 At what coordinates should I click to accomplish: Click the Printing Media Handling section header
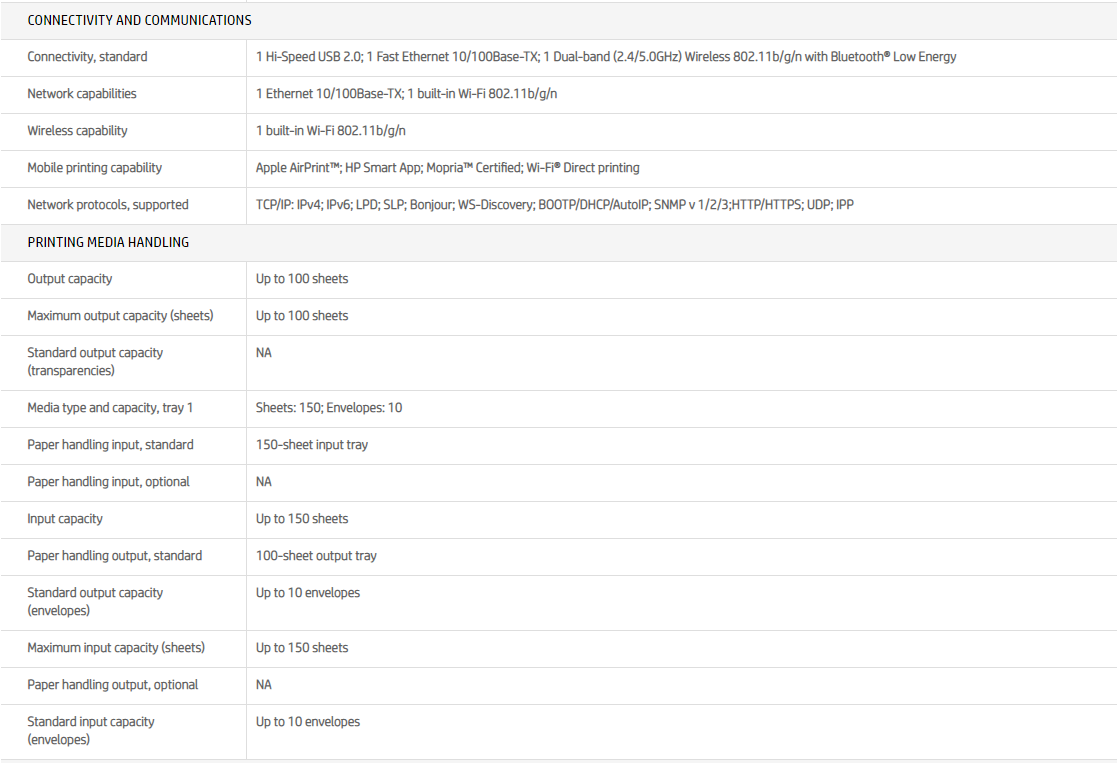pyautogui.click(x=108, y=242)
